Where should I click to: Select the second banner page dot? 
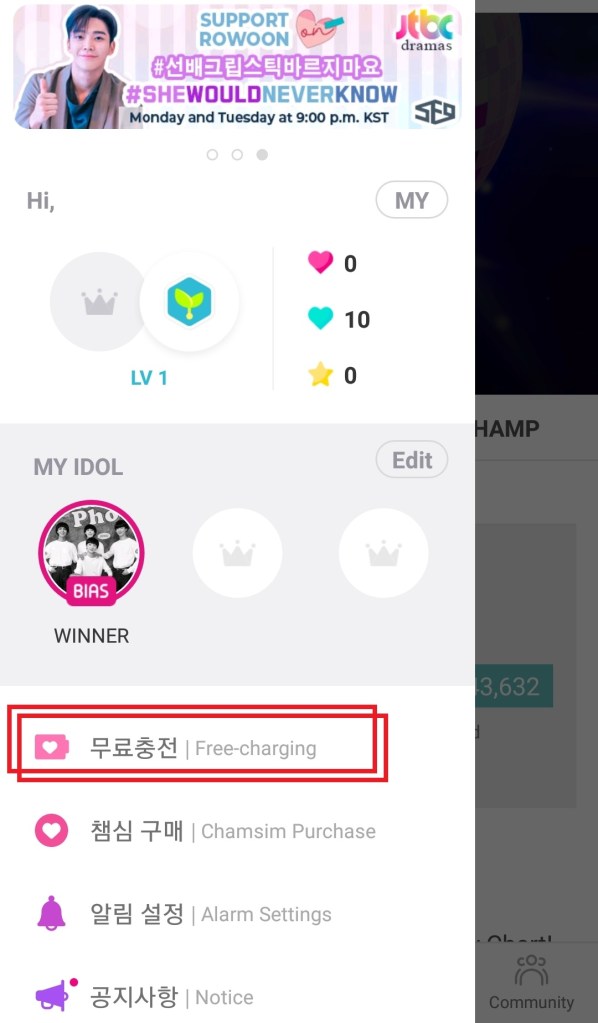[x=237, y=155]
